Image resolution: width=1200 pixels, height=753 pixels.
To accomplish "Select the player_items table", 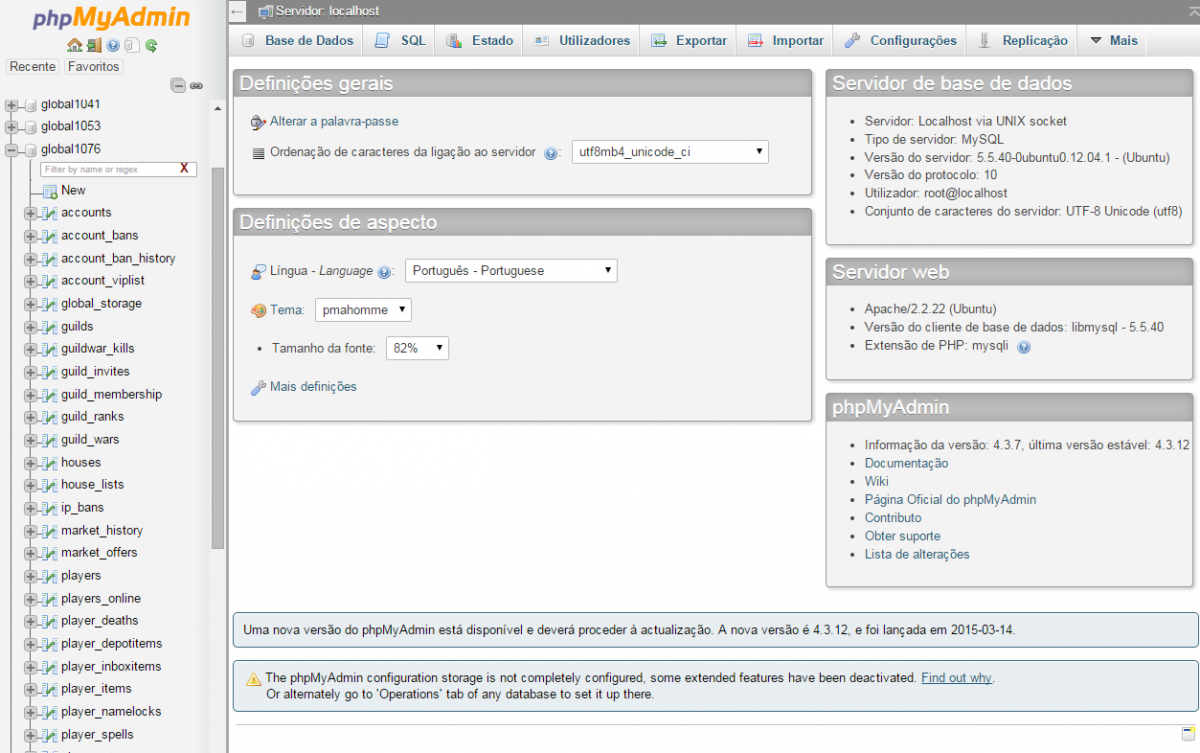I will click(96, 689).
